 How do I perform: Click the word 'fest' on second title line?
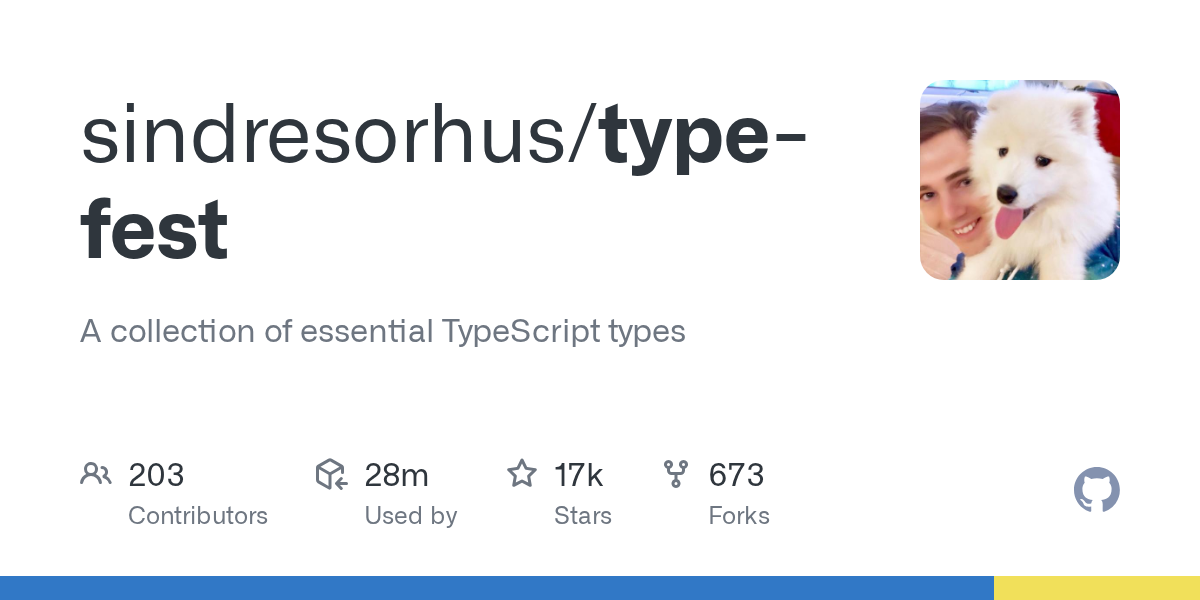(154, 231)
